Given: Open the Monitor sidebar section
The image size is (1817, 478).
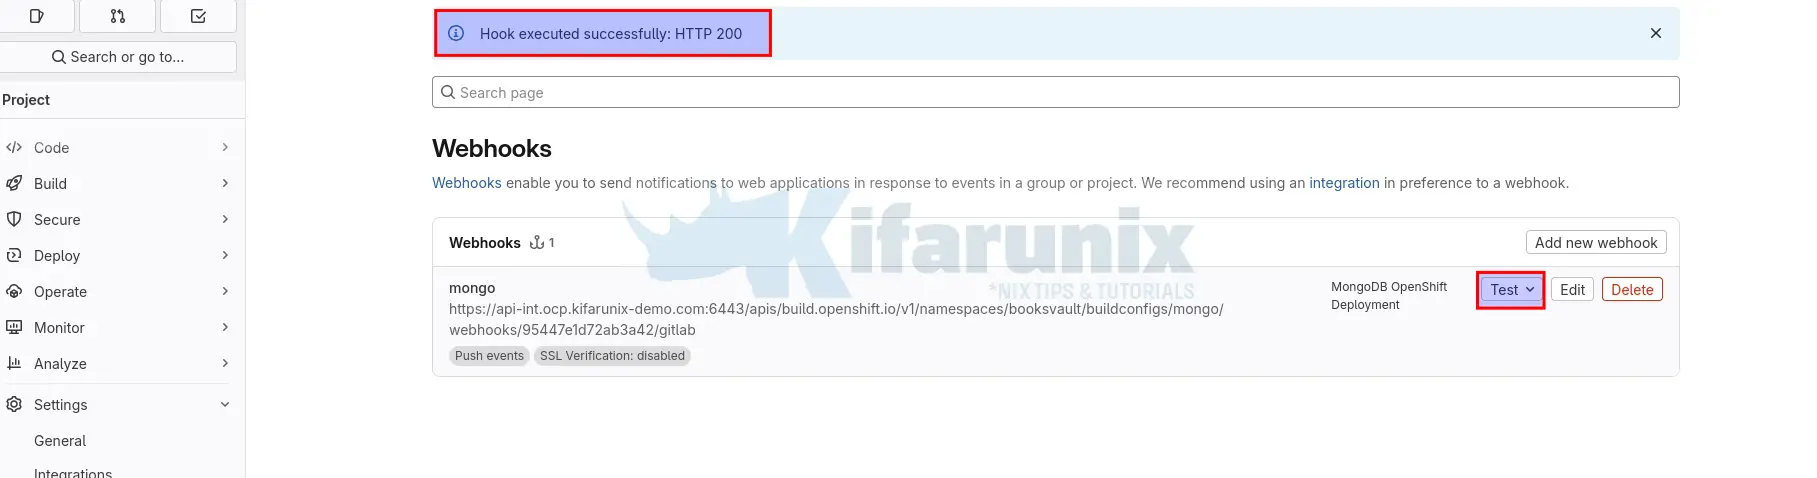Looking at the screenshot, I should click(x=119, y=328).
